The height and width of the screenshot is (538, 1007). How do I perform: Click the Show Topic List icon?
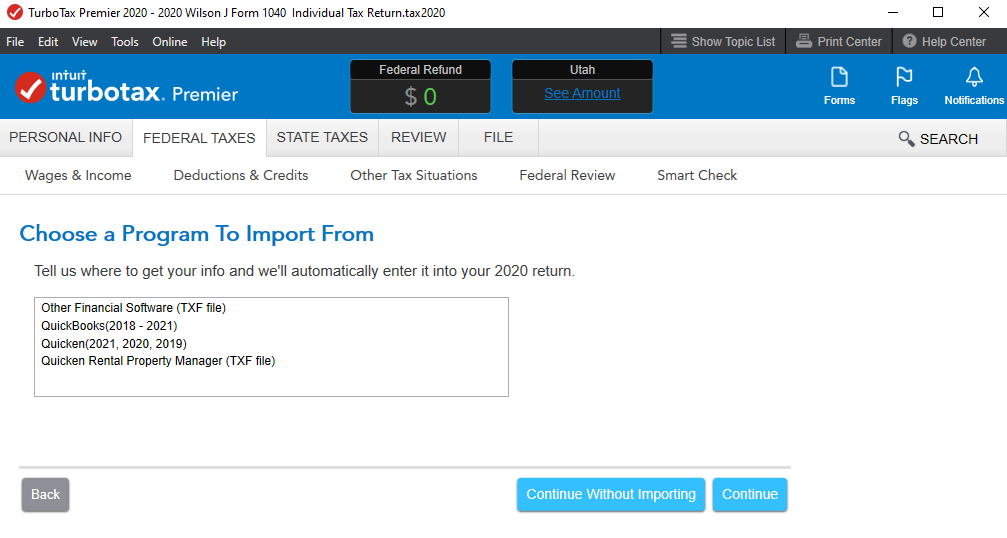pyautogui.click(x=679, y=41)
